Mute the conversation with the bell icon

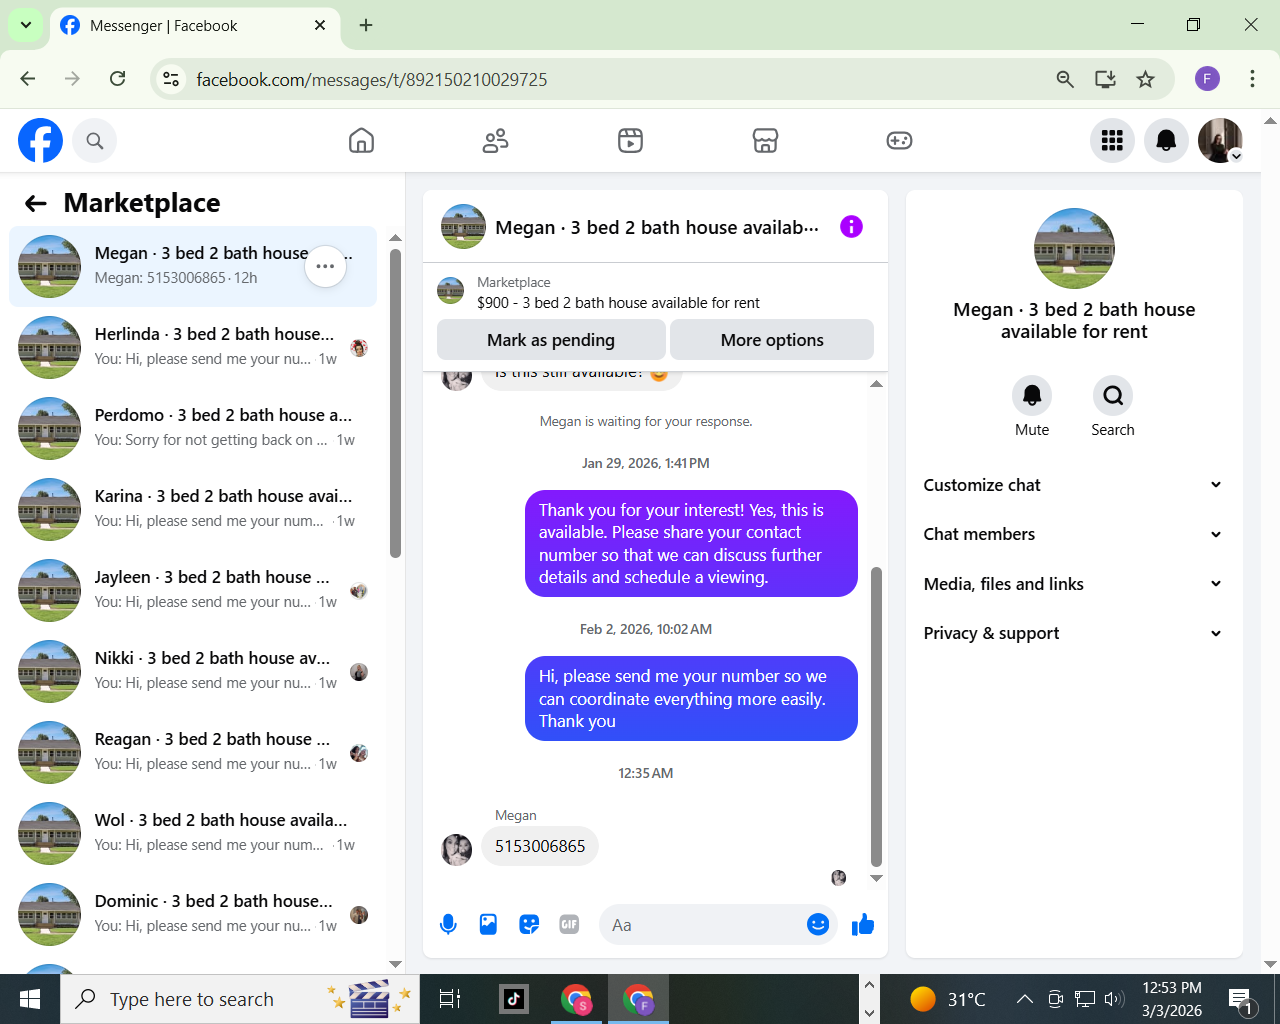(x=1032, y=396)
